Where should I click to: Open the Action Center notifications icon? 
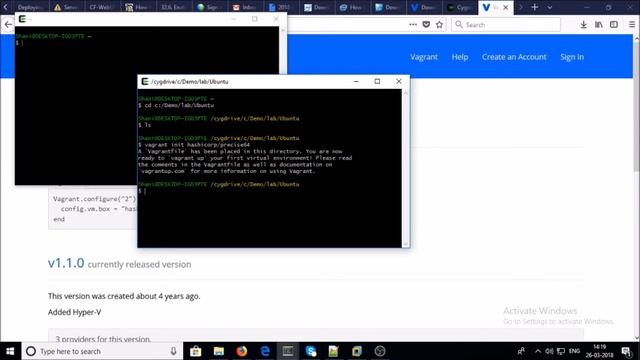627,351
